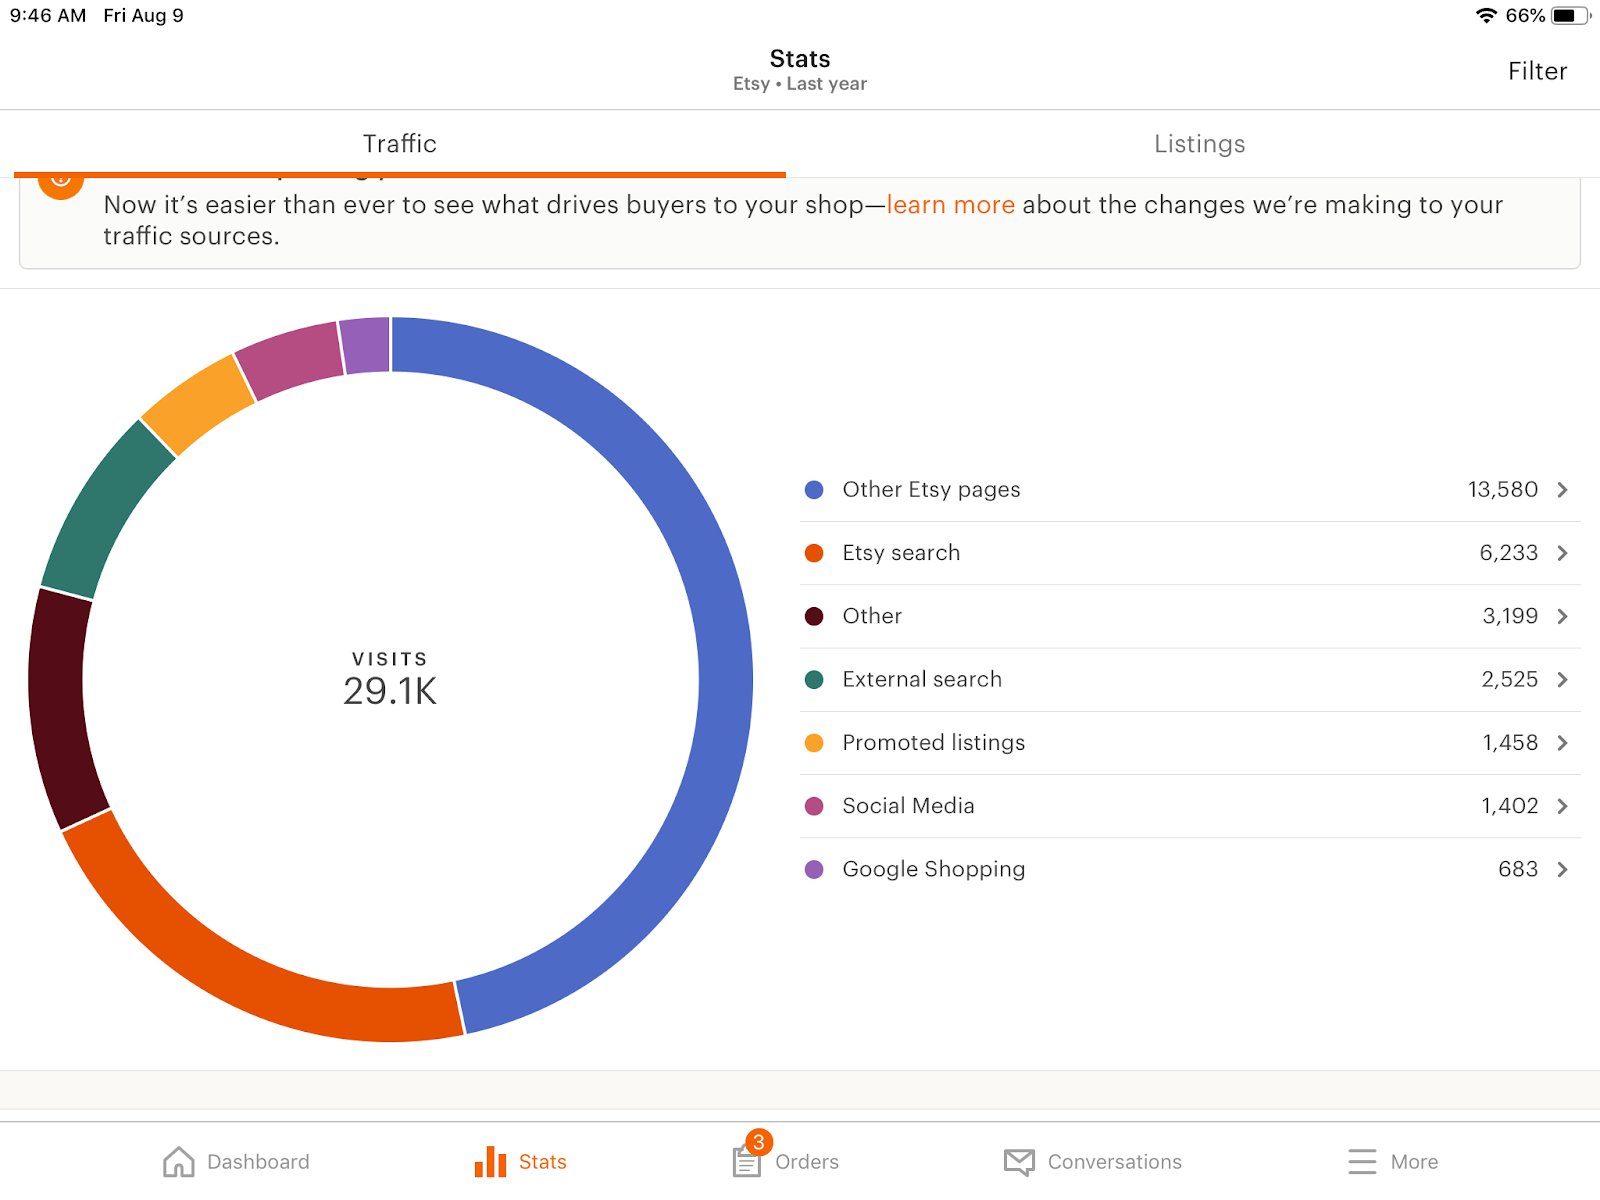Follow the learn more link
This screenshot has height=1200, width=1600.
pos(950,205)
